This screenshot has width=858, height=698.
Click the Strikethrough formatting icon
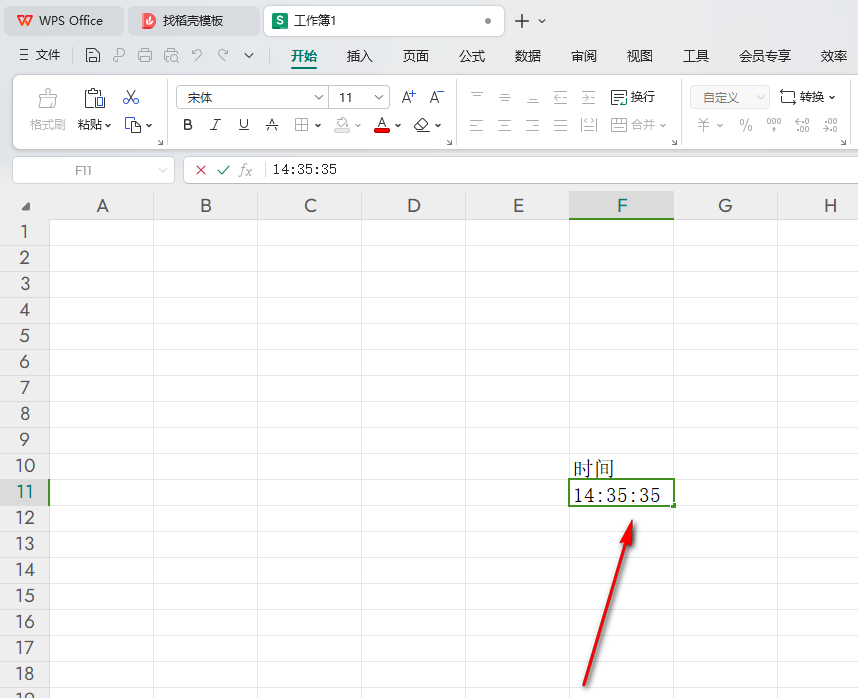pos(271,125)
